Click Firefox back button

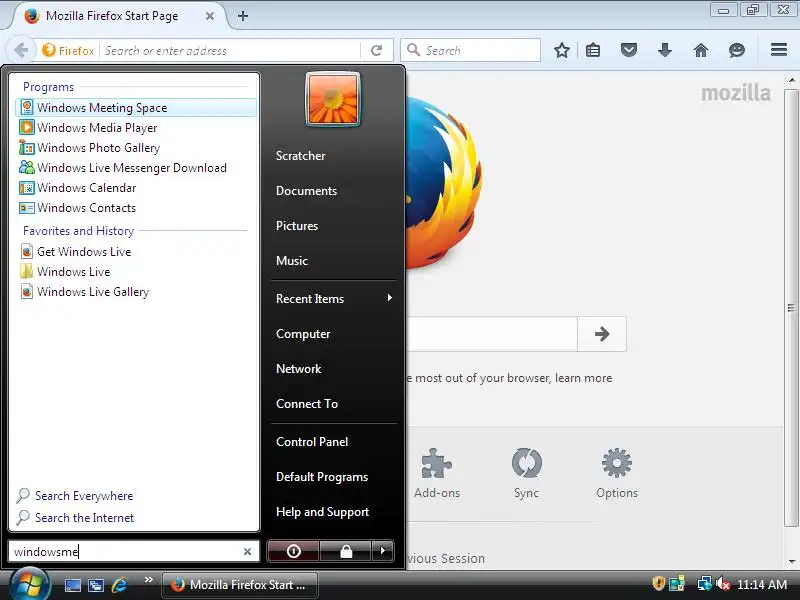click(x=21, y=50)
